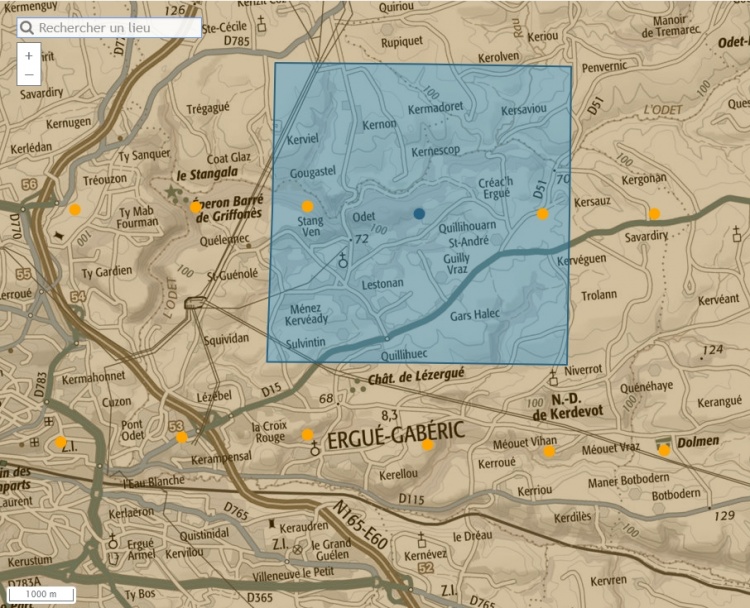750x608 pixels.
Task: Open the orange marker below the Dolmen label
Action: (x=664, y=450)
